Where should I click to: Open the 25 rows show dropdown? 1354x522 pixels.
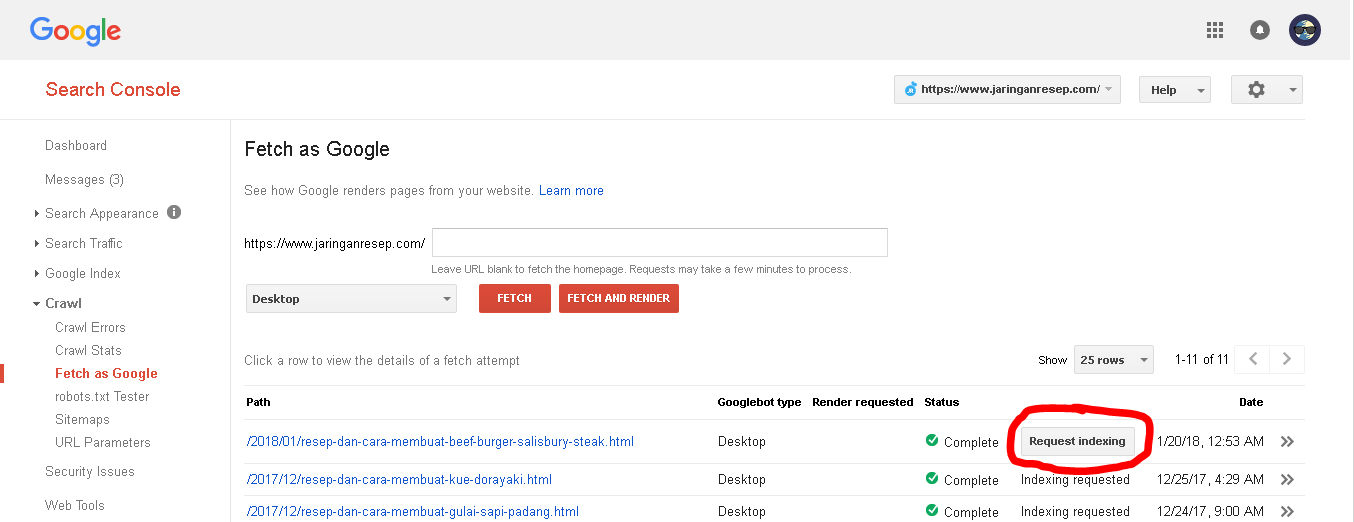(1113, 360)
